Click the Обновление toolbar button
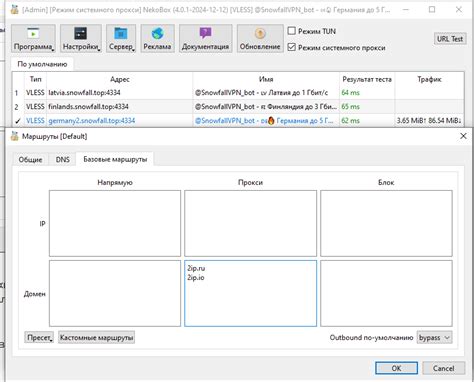The height and width of the screenshot is (382, 474). click(260, 38)
